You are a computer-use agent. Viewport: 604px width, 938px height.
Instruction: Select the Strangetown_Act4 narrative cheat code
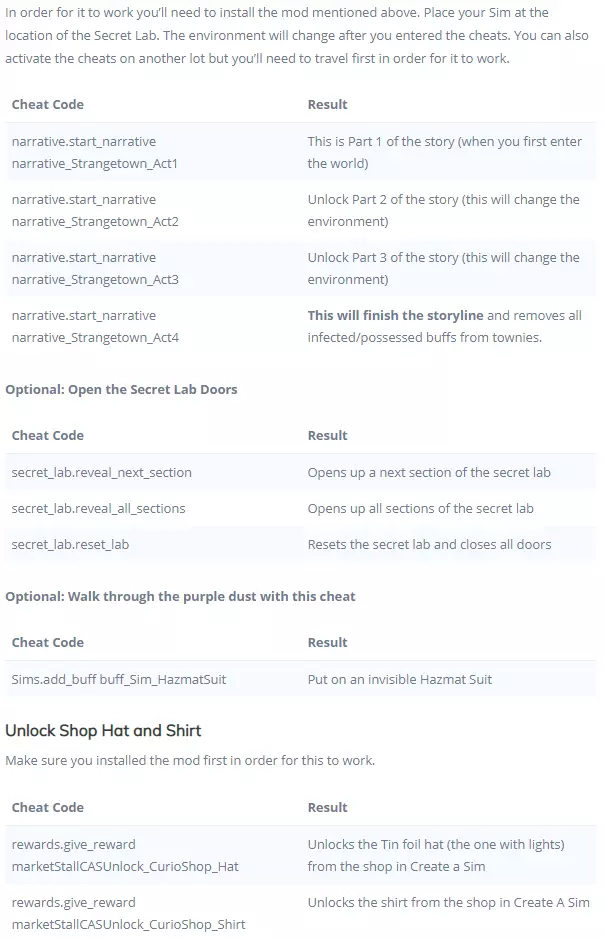click(95, 326)
